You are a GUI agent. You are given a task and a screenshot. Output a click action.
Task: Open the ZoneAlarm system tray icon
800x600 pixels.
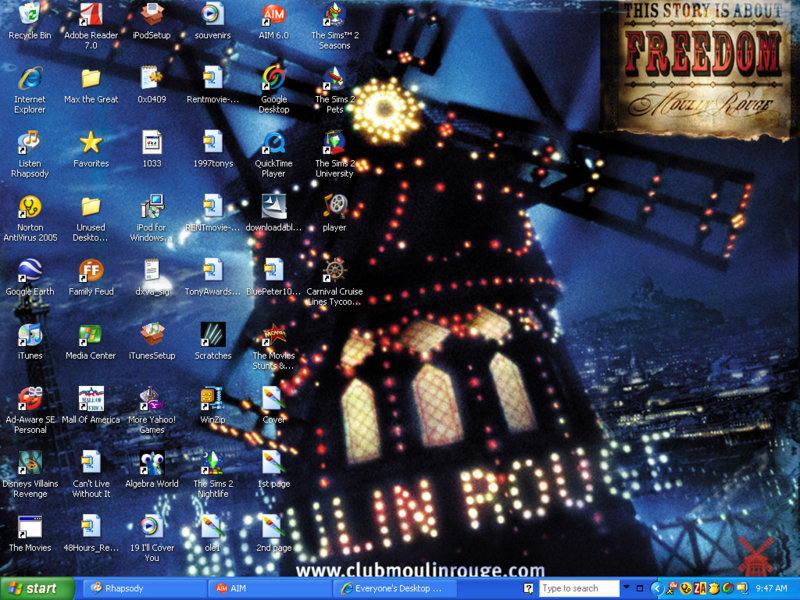pyautogui.click(x=699, y=586)
